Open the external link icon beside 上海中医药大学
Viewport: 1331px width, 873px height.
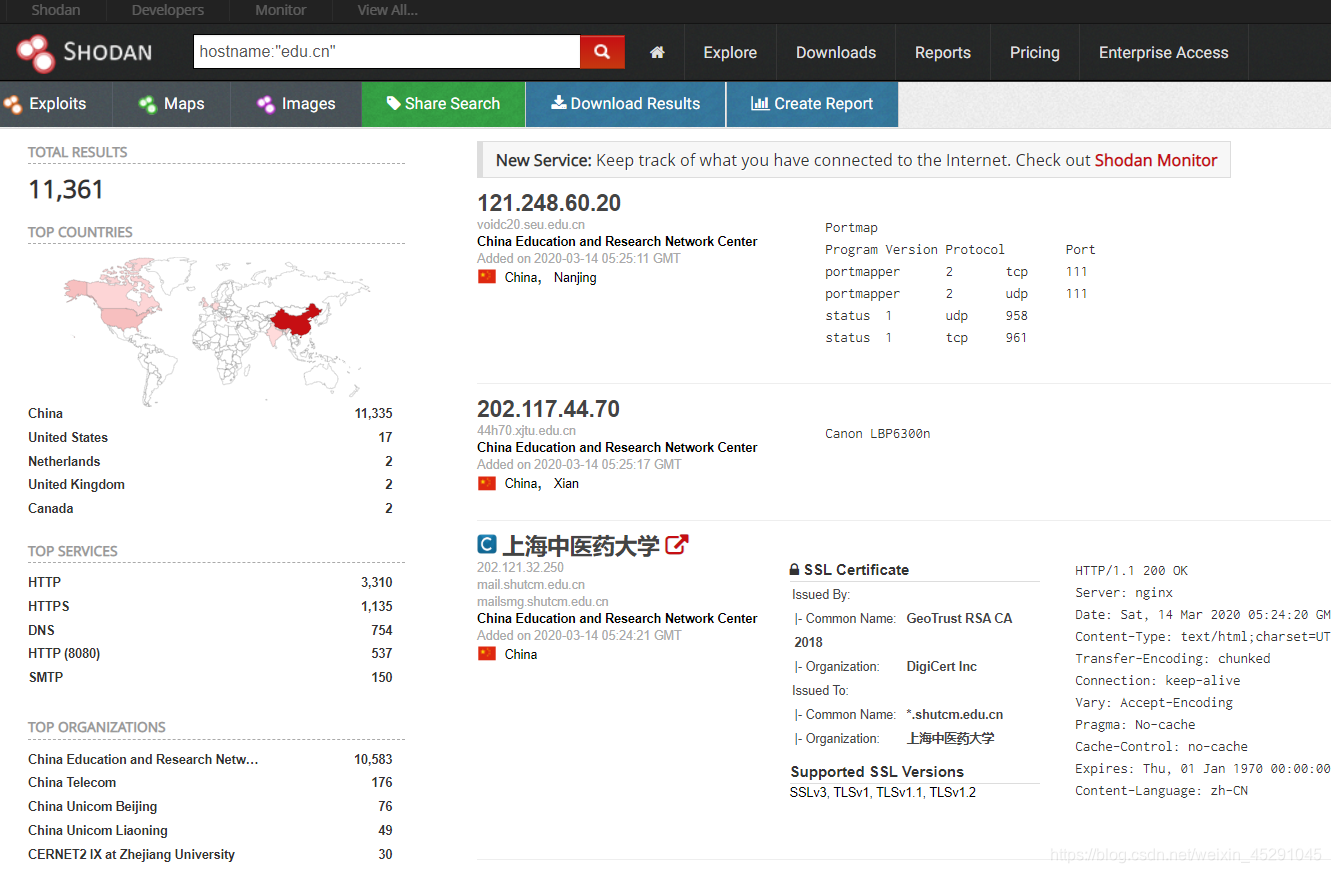tap(677, 545)
